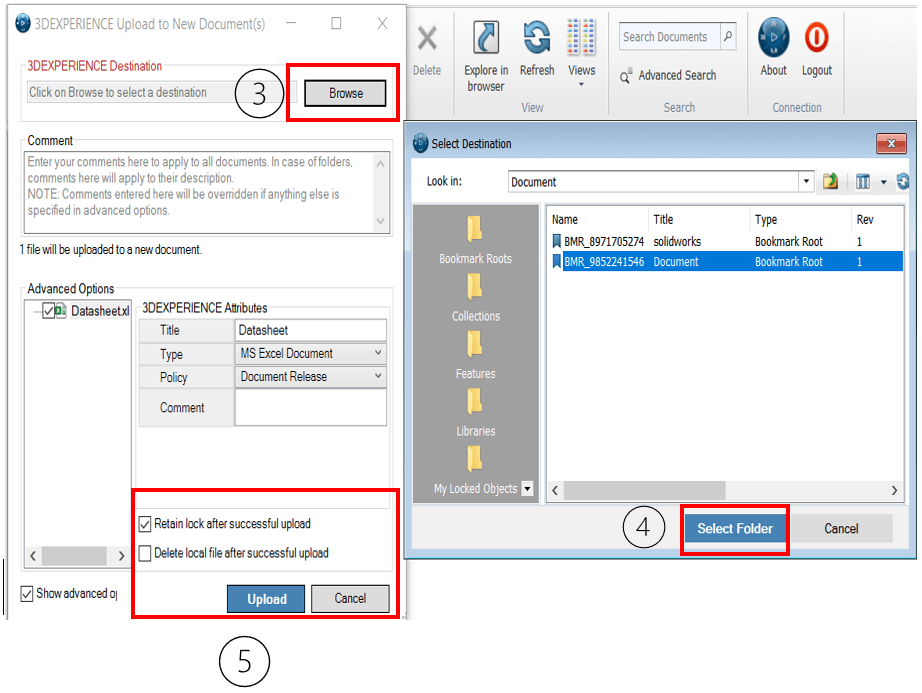The height and width of the screenshot is (693, 922).
Task: Click bookmark icon of BMR_9852241546
Action: pyautogui.click(x=556, y=262)
